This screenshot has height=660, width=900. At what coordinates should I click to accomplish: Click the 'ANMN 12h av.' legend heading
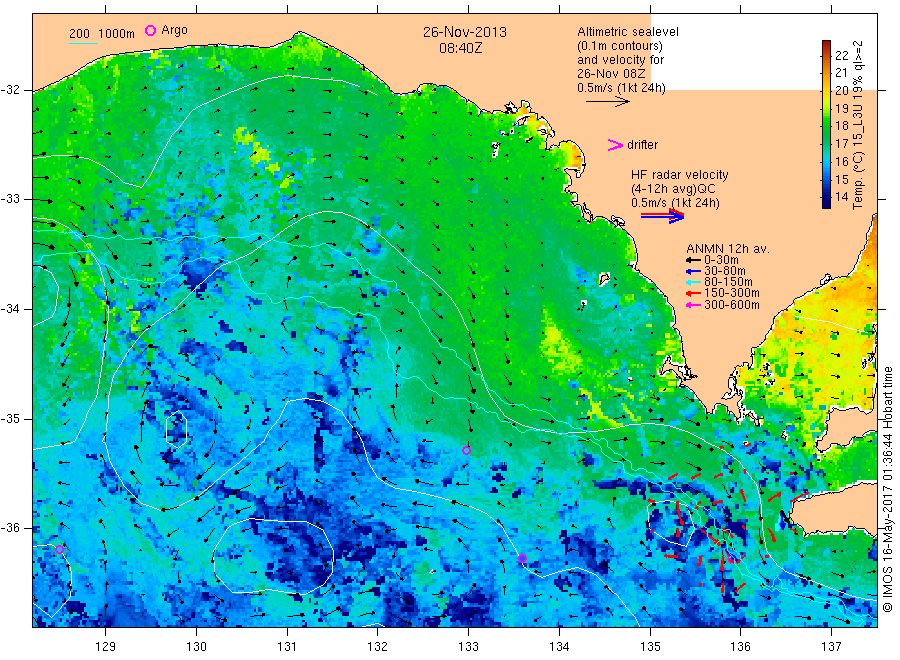click(728, 249)
